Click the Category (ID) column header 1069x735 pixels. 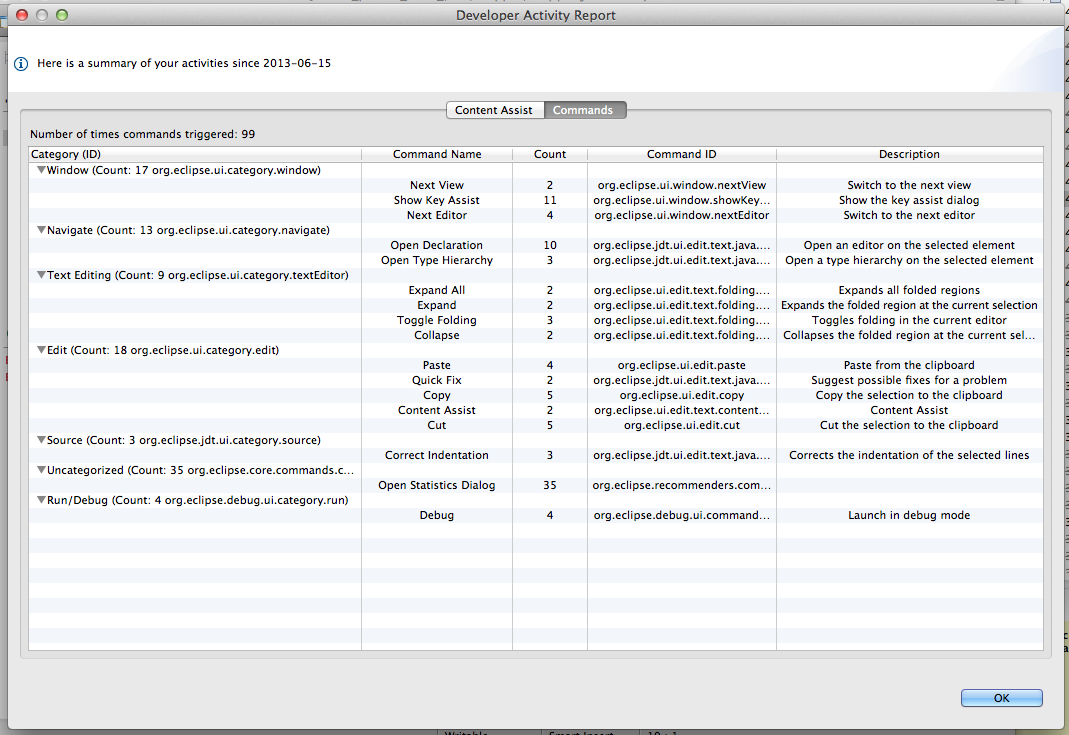tap(66, 154)
